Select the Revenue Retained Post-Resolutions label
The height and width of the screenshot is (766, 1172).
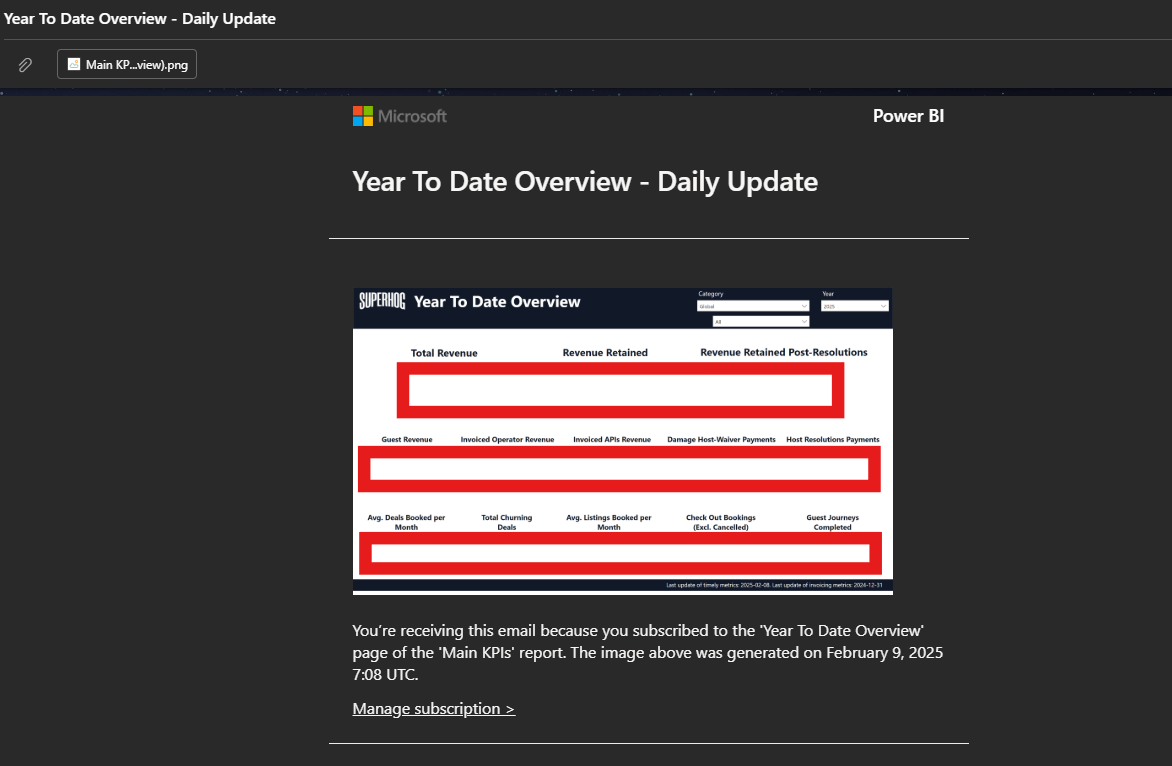[784, 353]
